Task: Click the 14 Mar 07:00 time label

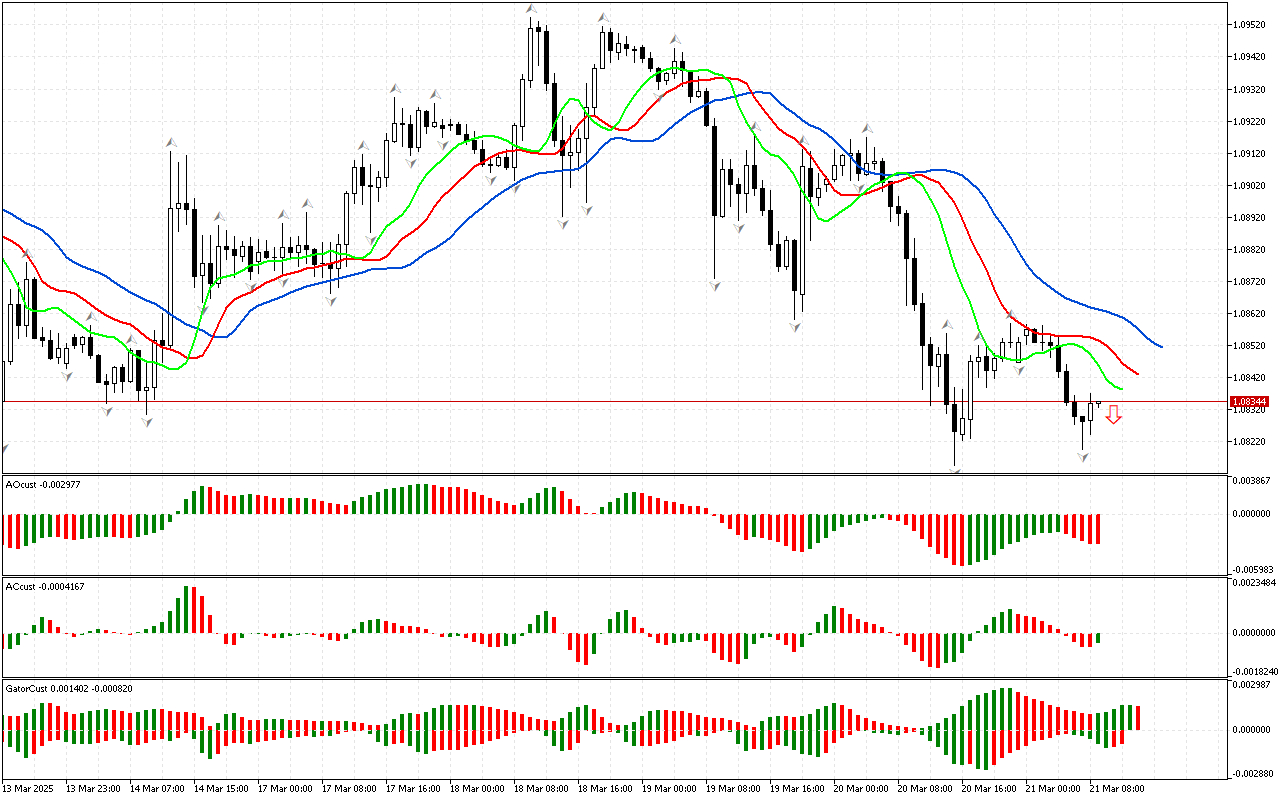Action: (x=156, y=788)
